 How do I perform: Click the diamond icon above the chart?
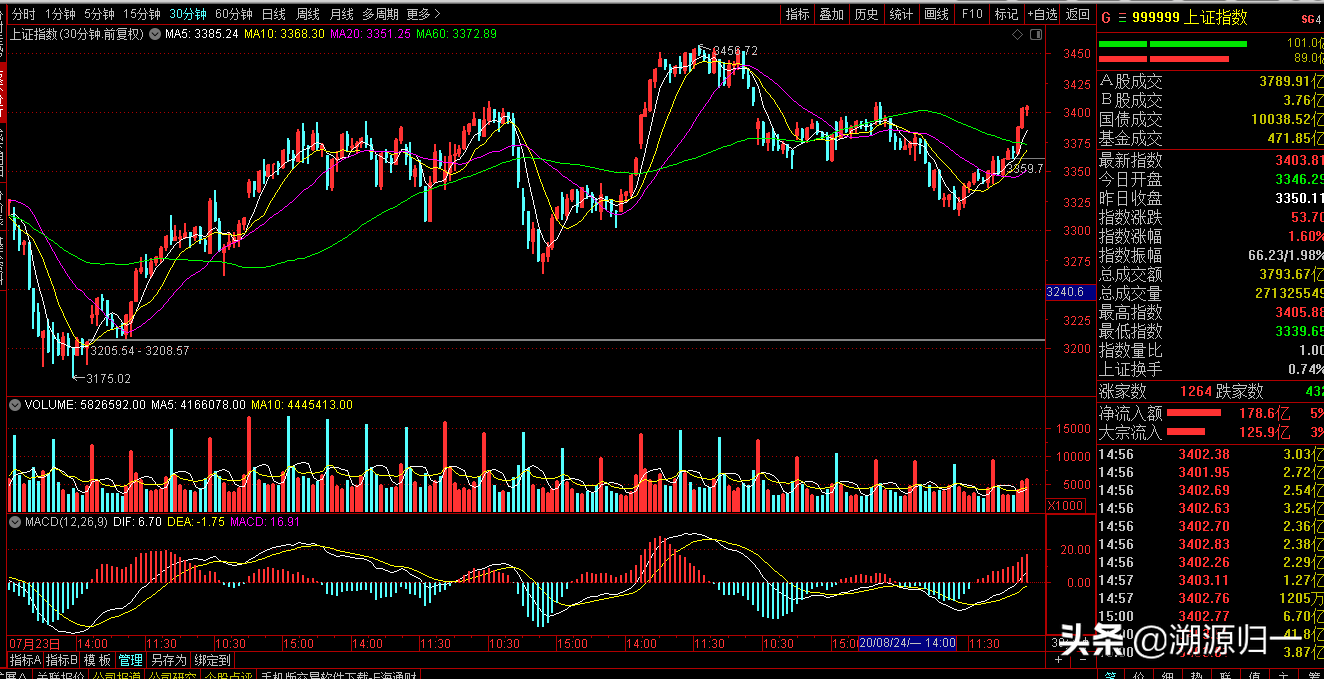click(1018, 34)
